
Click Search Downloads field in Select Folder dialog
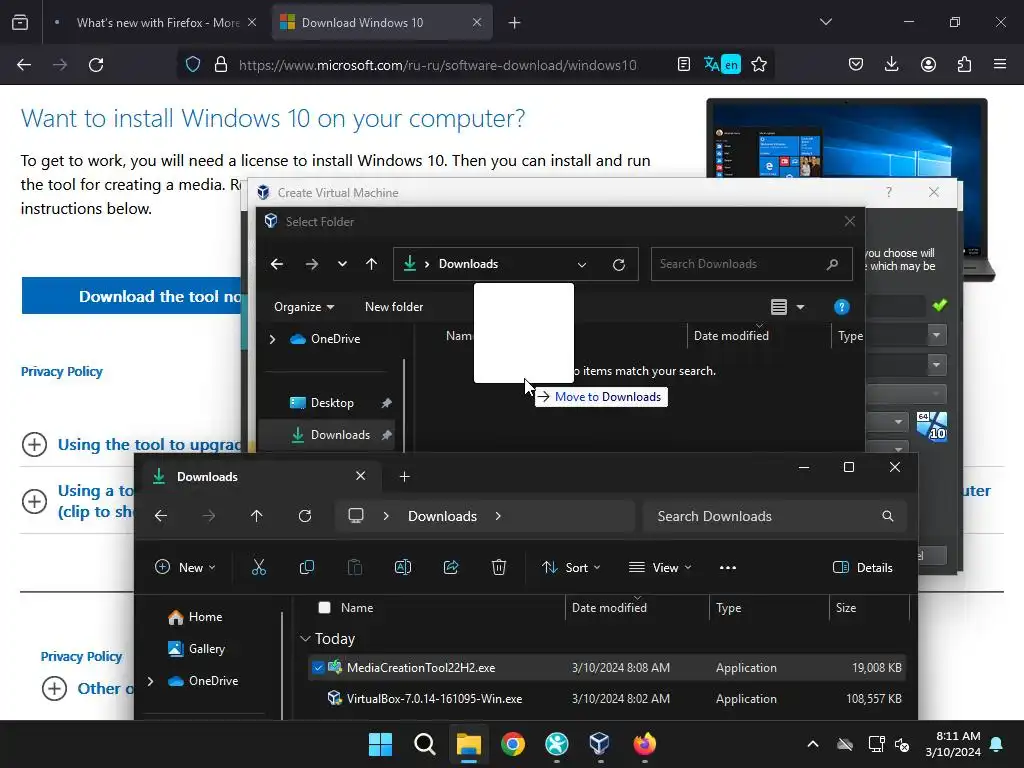(751, 264)
